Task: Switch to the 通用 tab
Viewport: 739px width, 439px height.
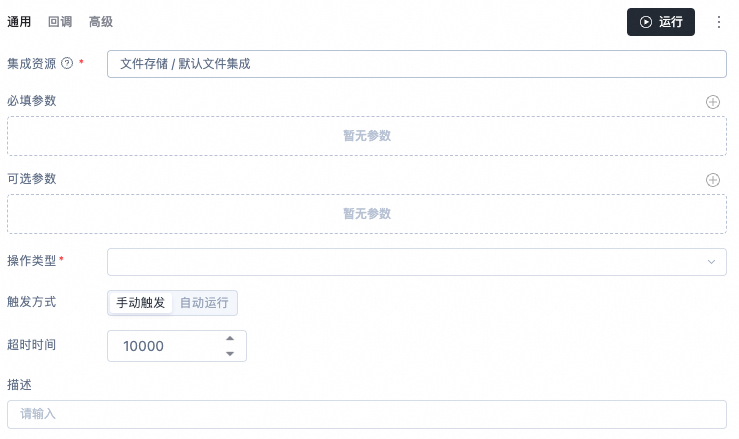Action: (19, 22)
